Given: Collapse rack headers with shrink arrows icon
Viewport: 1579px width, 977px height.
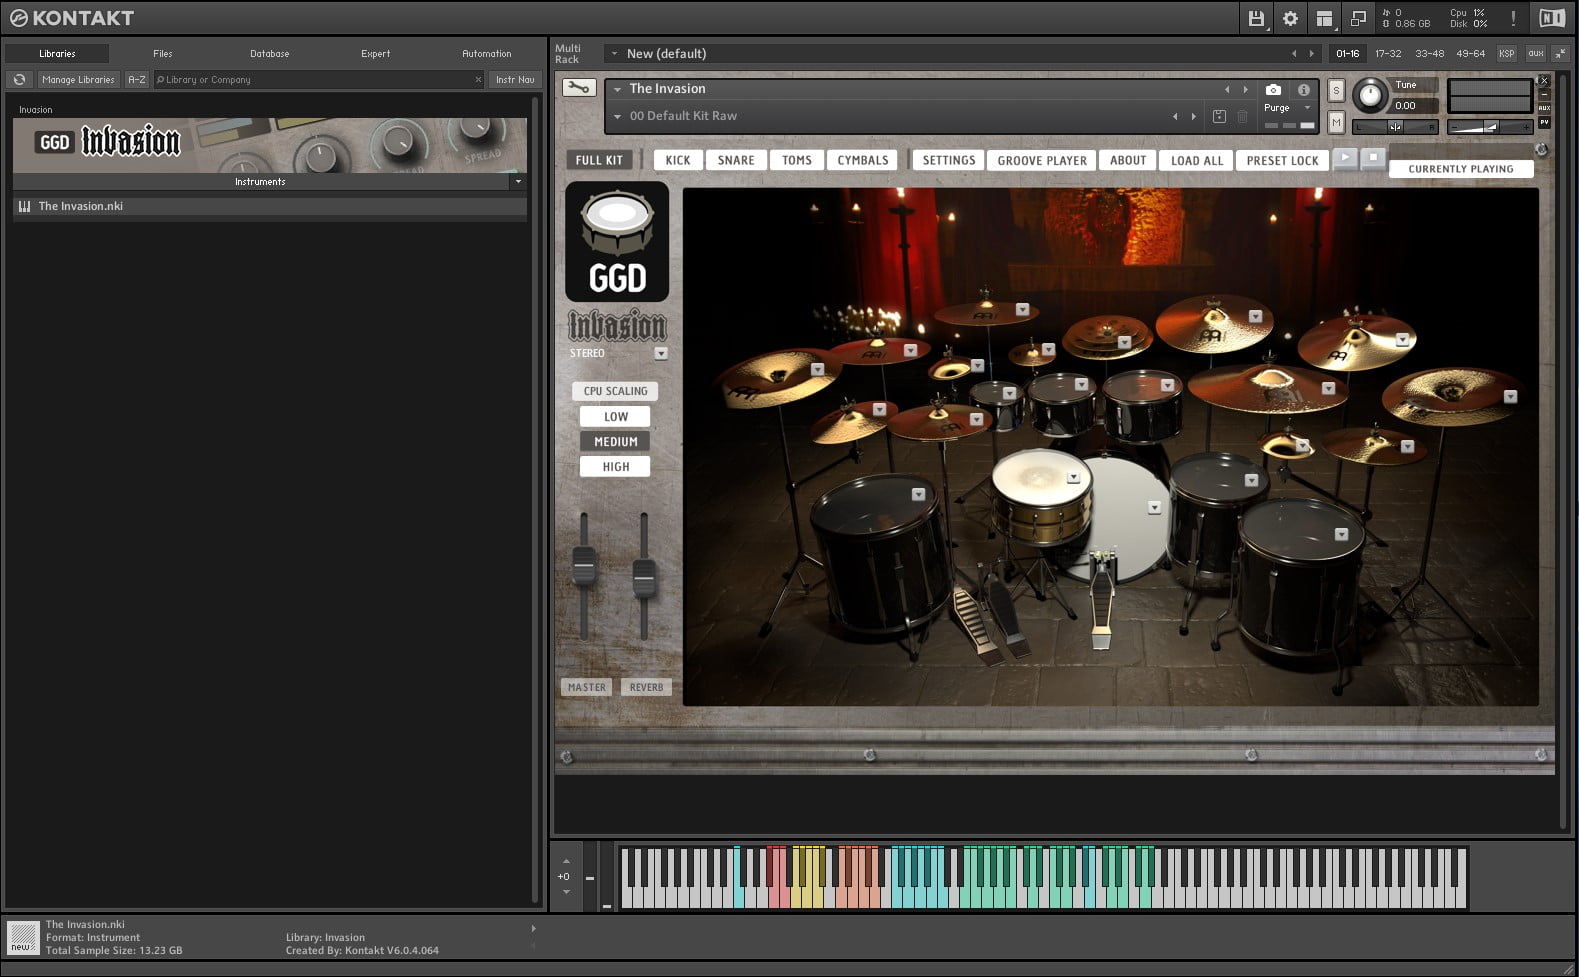Looking at the screenshot, I should pyautogui.click(x=1559, y=53).
